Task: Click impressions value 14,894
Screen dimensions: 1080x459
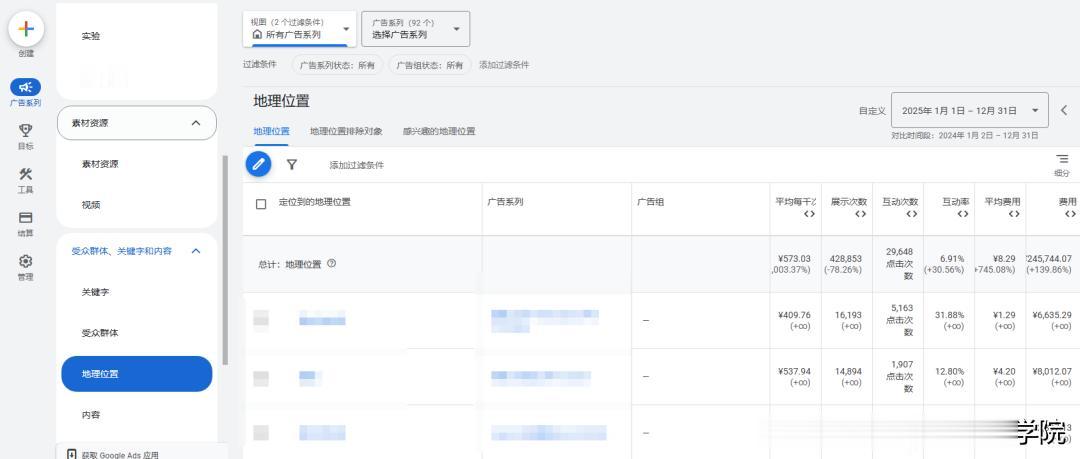Action: pos(851,371)
